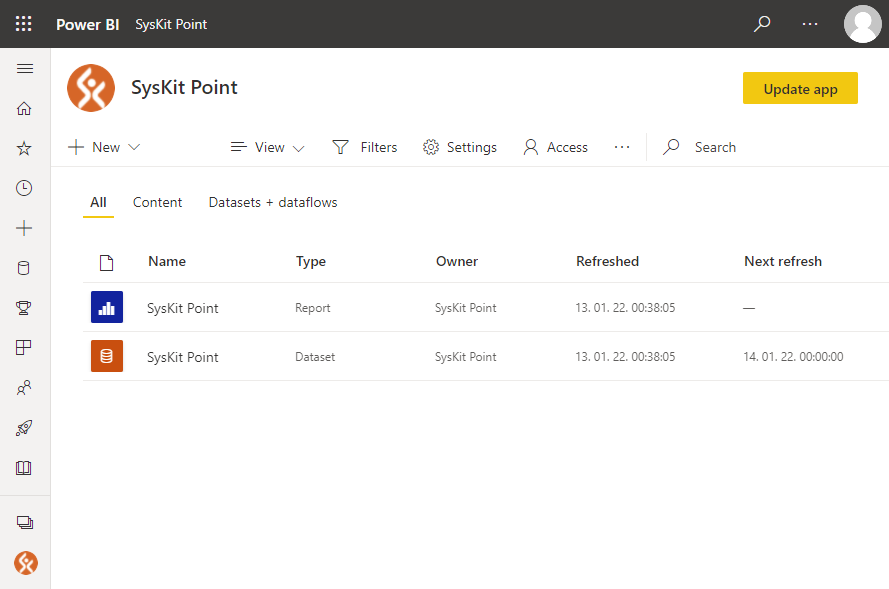The height and width of the screenshot is (589, 889).
Task: Open Deployment pipelines rocket icon
Action: (24, 427)
